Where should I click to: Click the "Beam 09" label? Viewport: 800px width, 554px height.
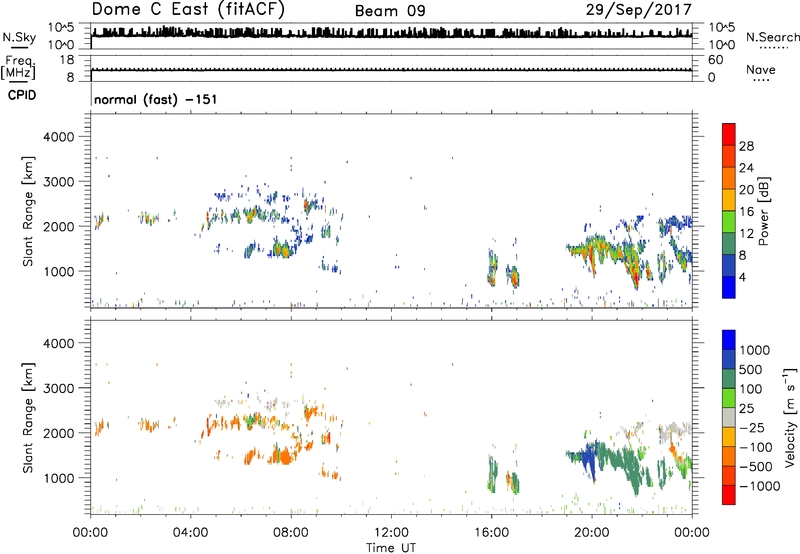click(x=390, y=11)
